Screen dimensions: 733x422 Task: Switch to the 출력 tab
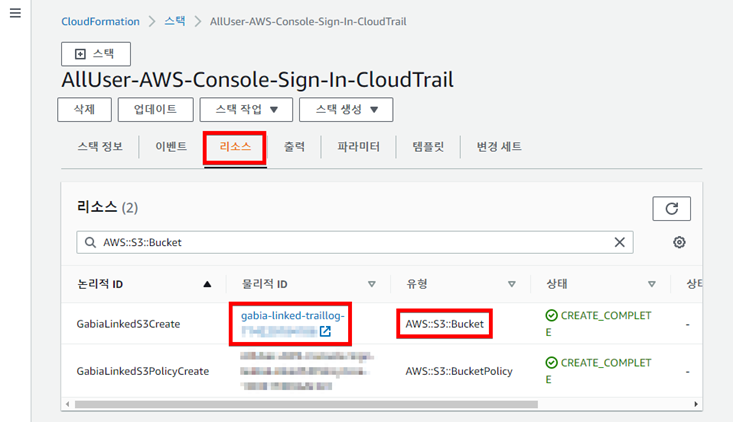(294, 147)
